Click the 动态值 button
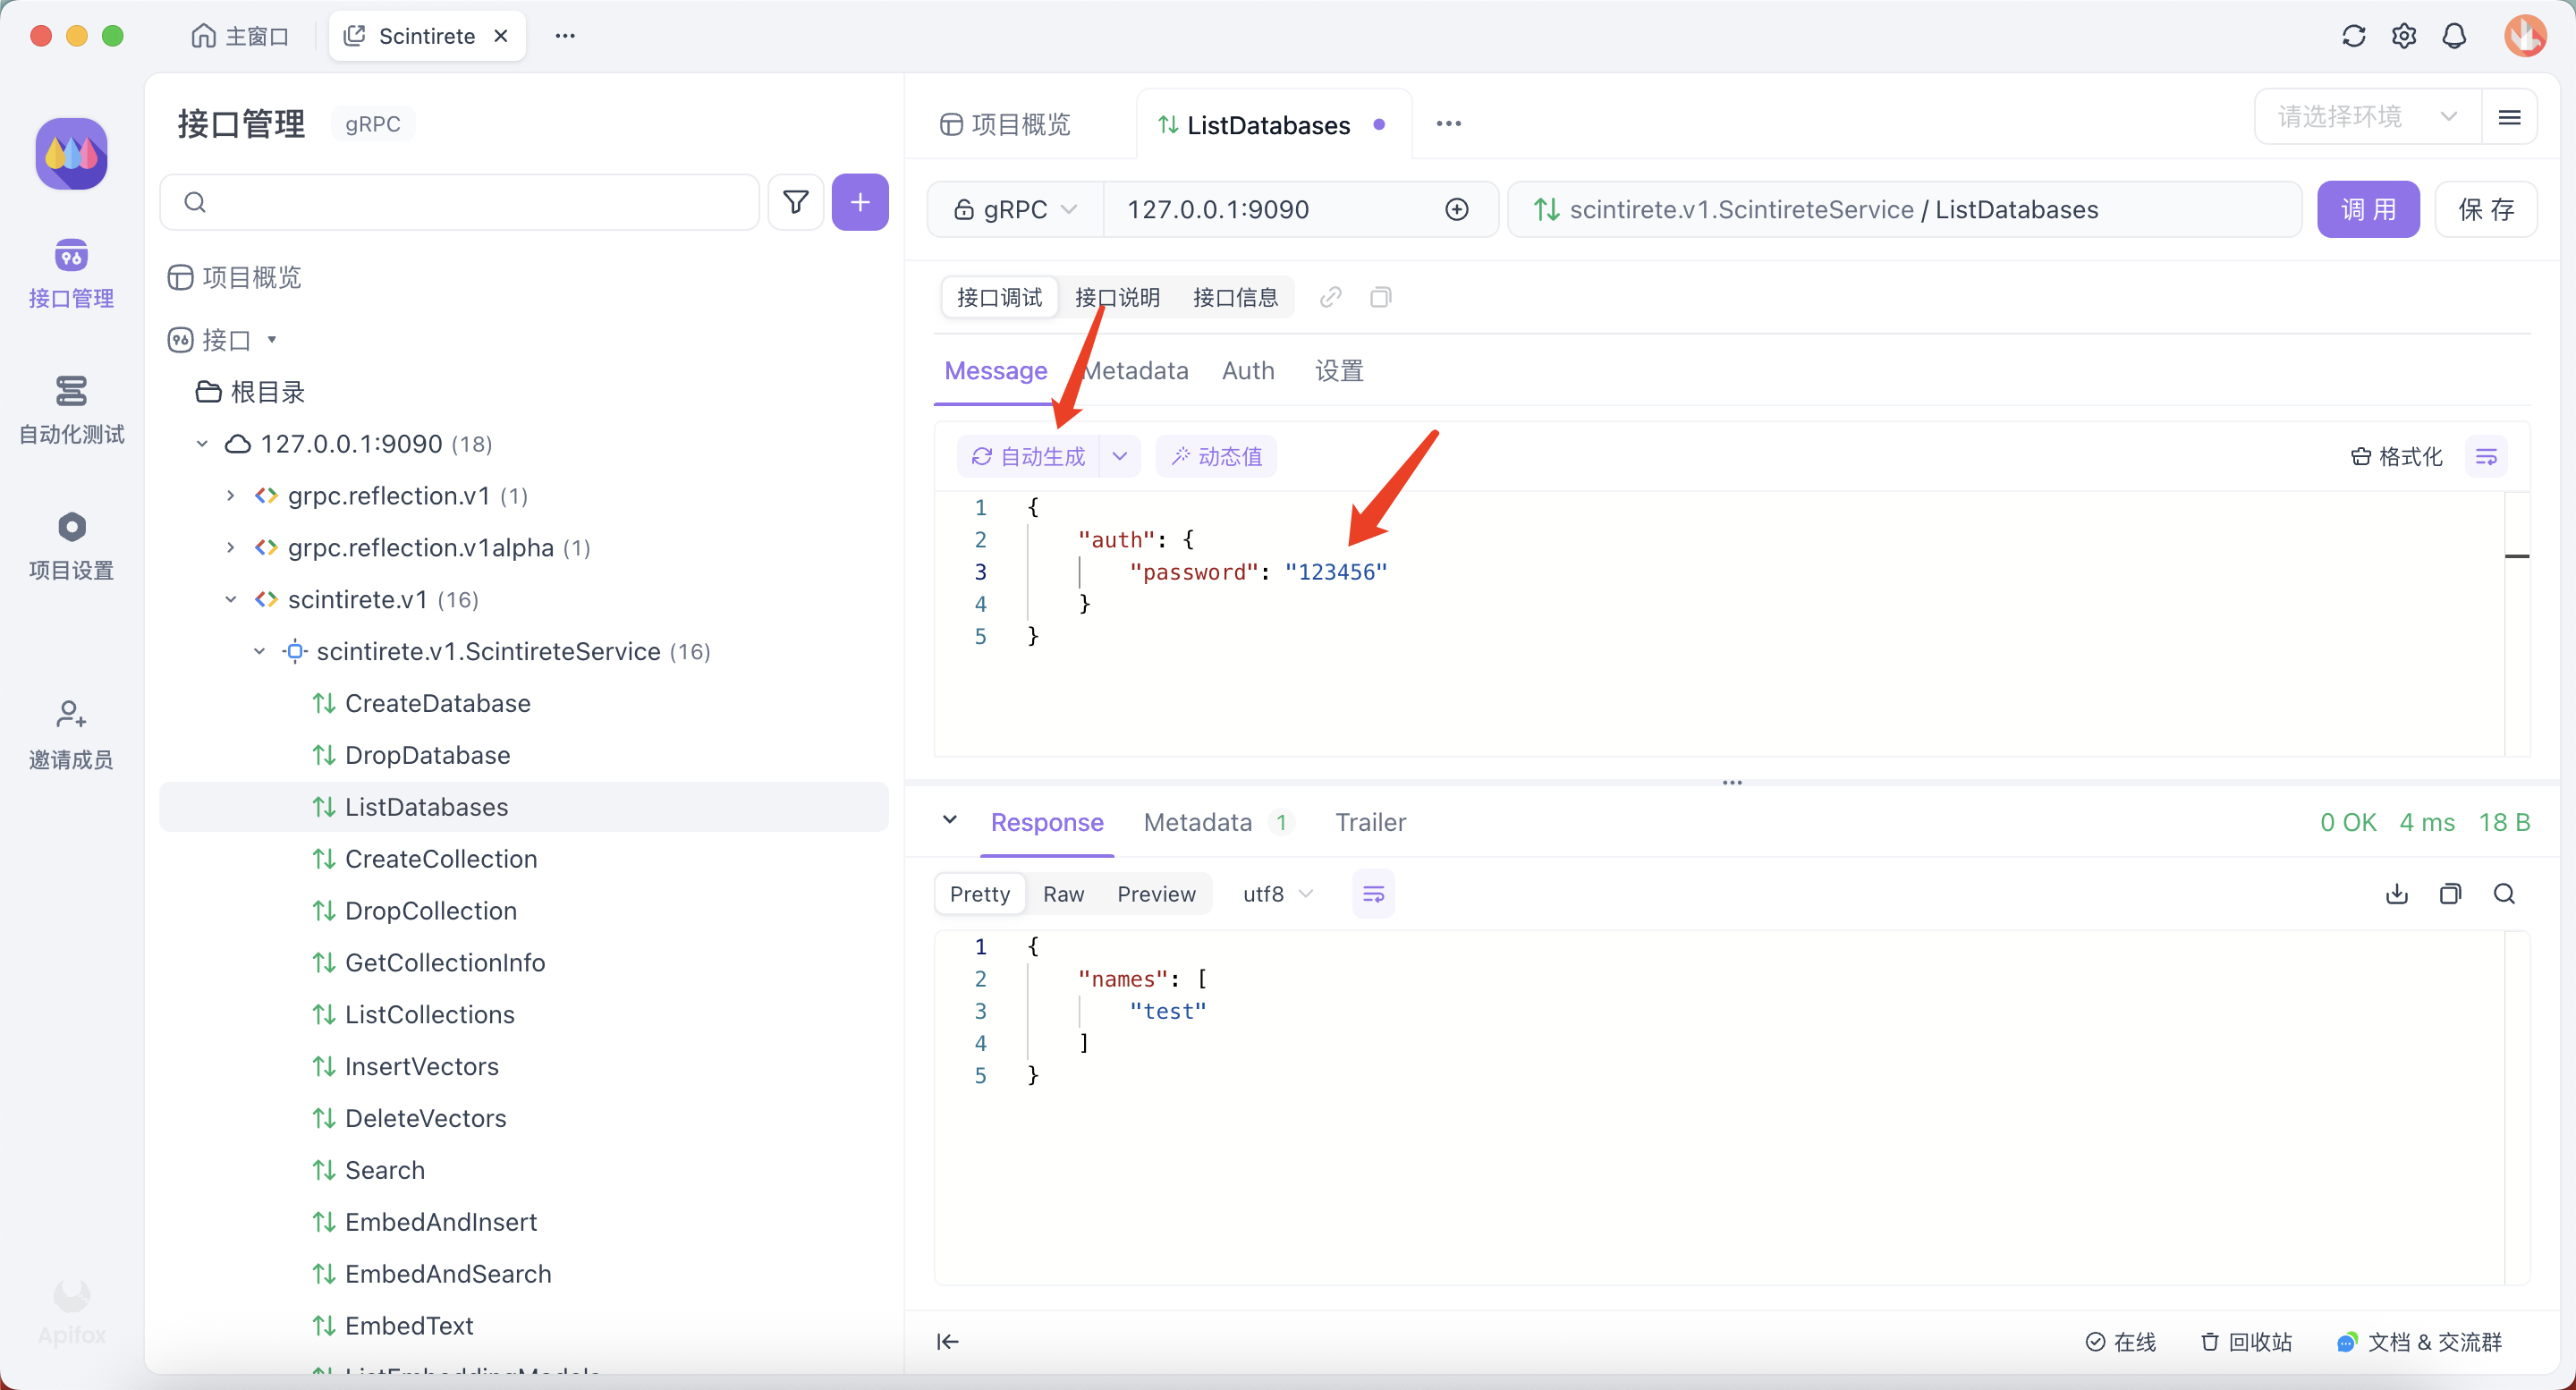The height and width of the screenshot is (1390, 2576). (x=1216, y=456)
